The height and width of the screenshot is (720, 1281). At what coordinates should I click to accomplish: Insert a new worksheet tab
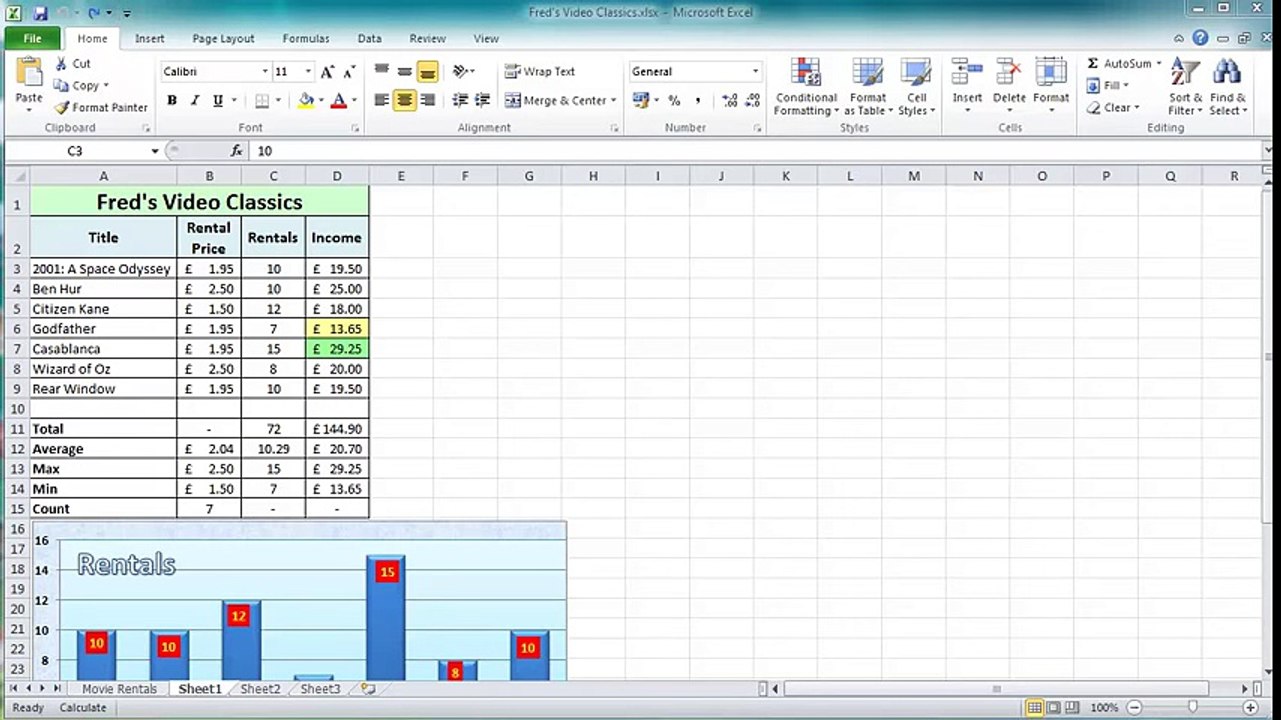coord(368,689)
